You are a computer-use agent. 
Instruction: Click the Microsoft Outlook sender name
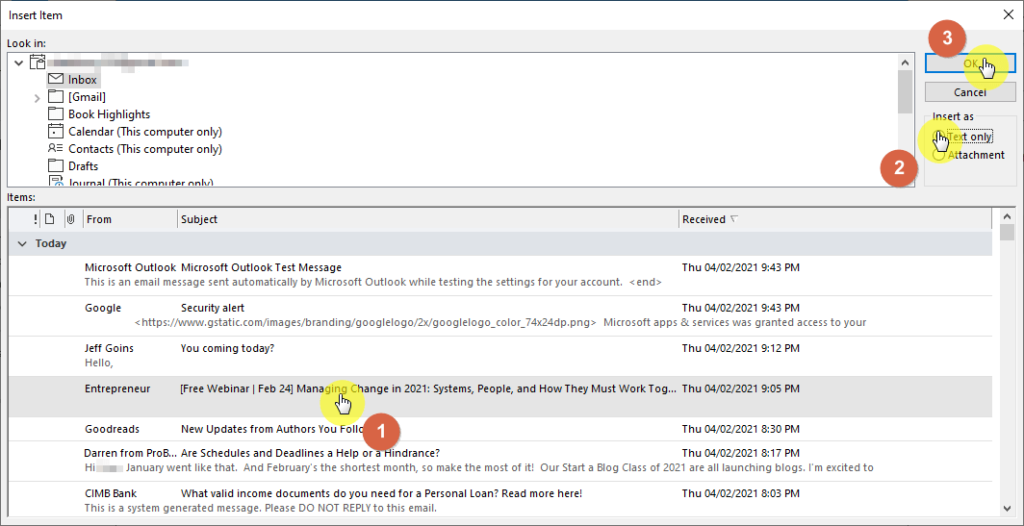pyautogui.click(x=130, y=267)
